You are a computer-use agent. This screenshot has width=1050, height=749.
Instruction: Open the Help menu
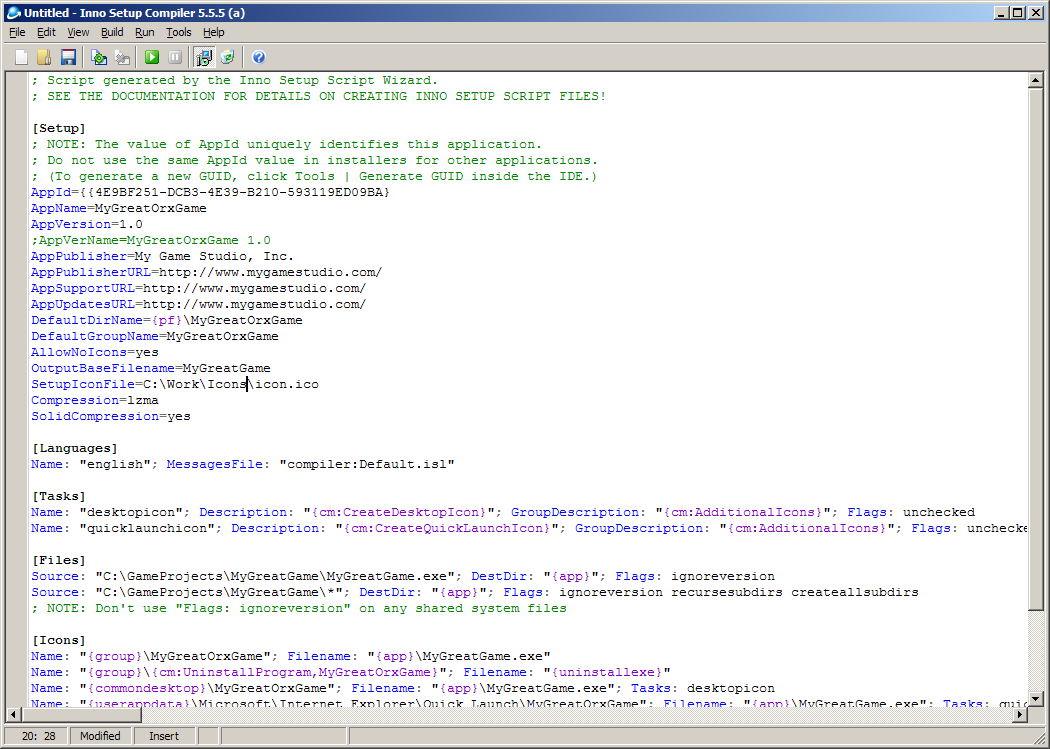coord(214,32)
